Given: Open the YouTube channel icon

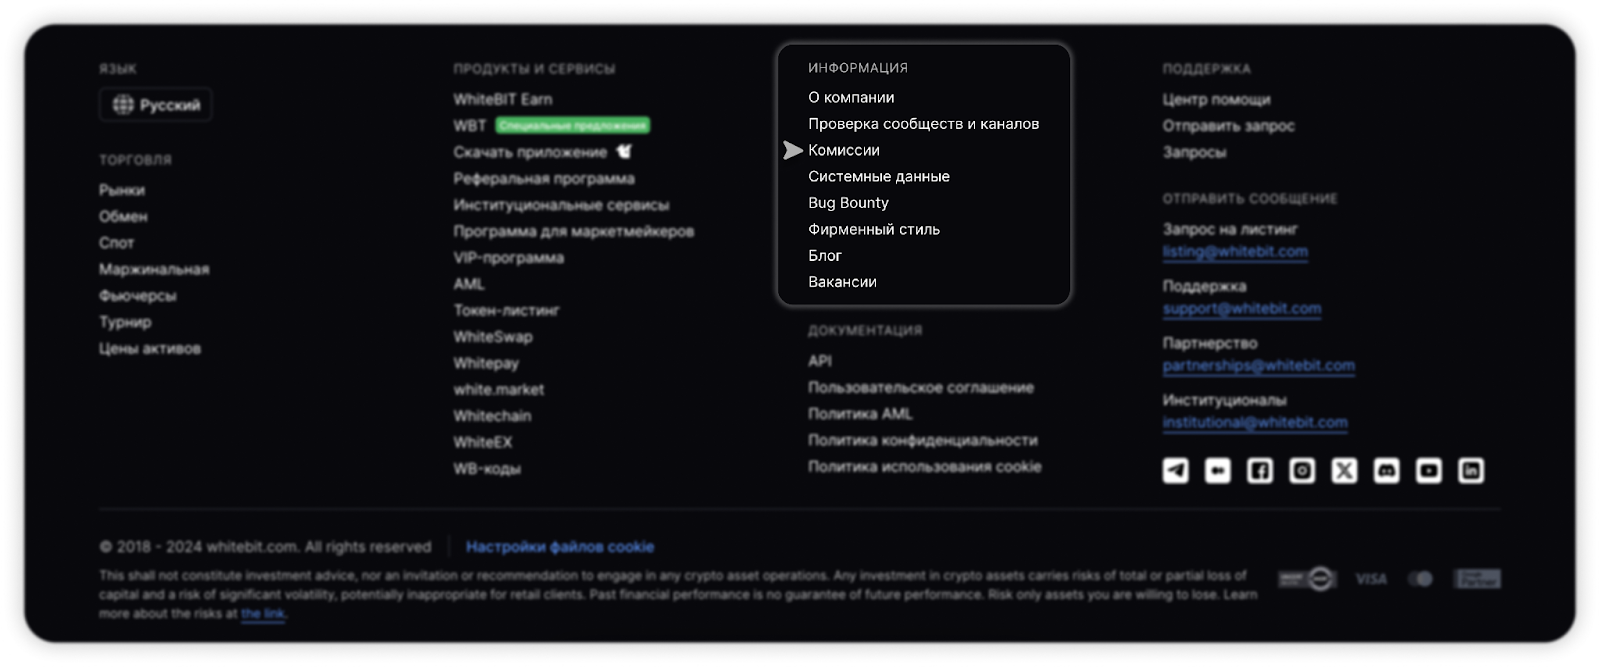Looking at the screenshot, I should tap(1429, 470).
